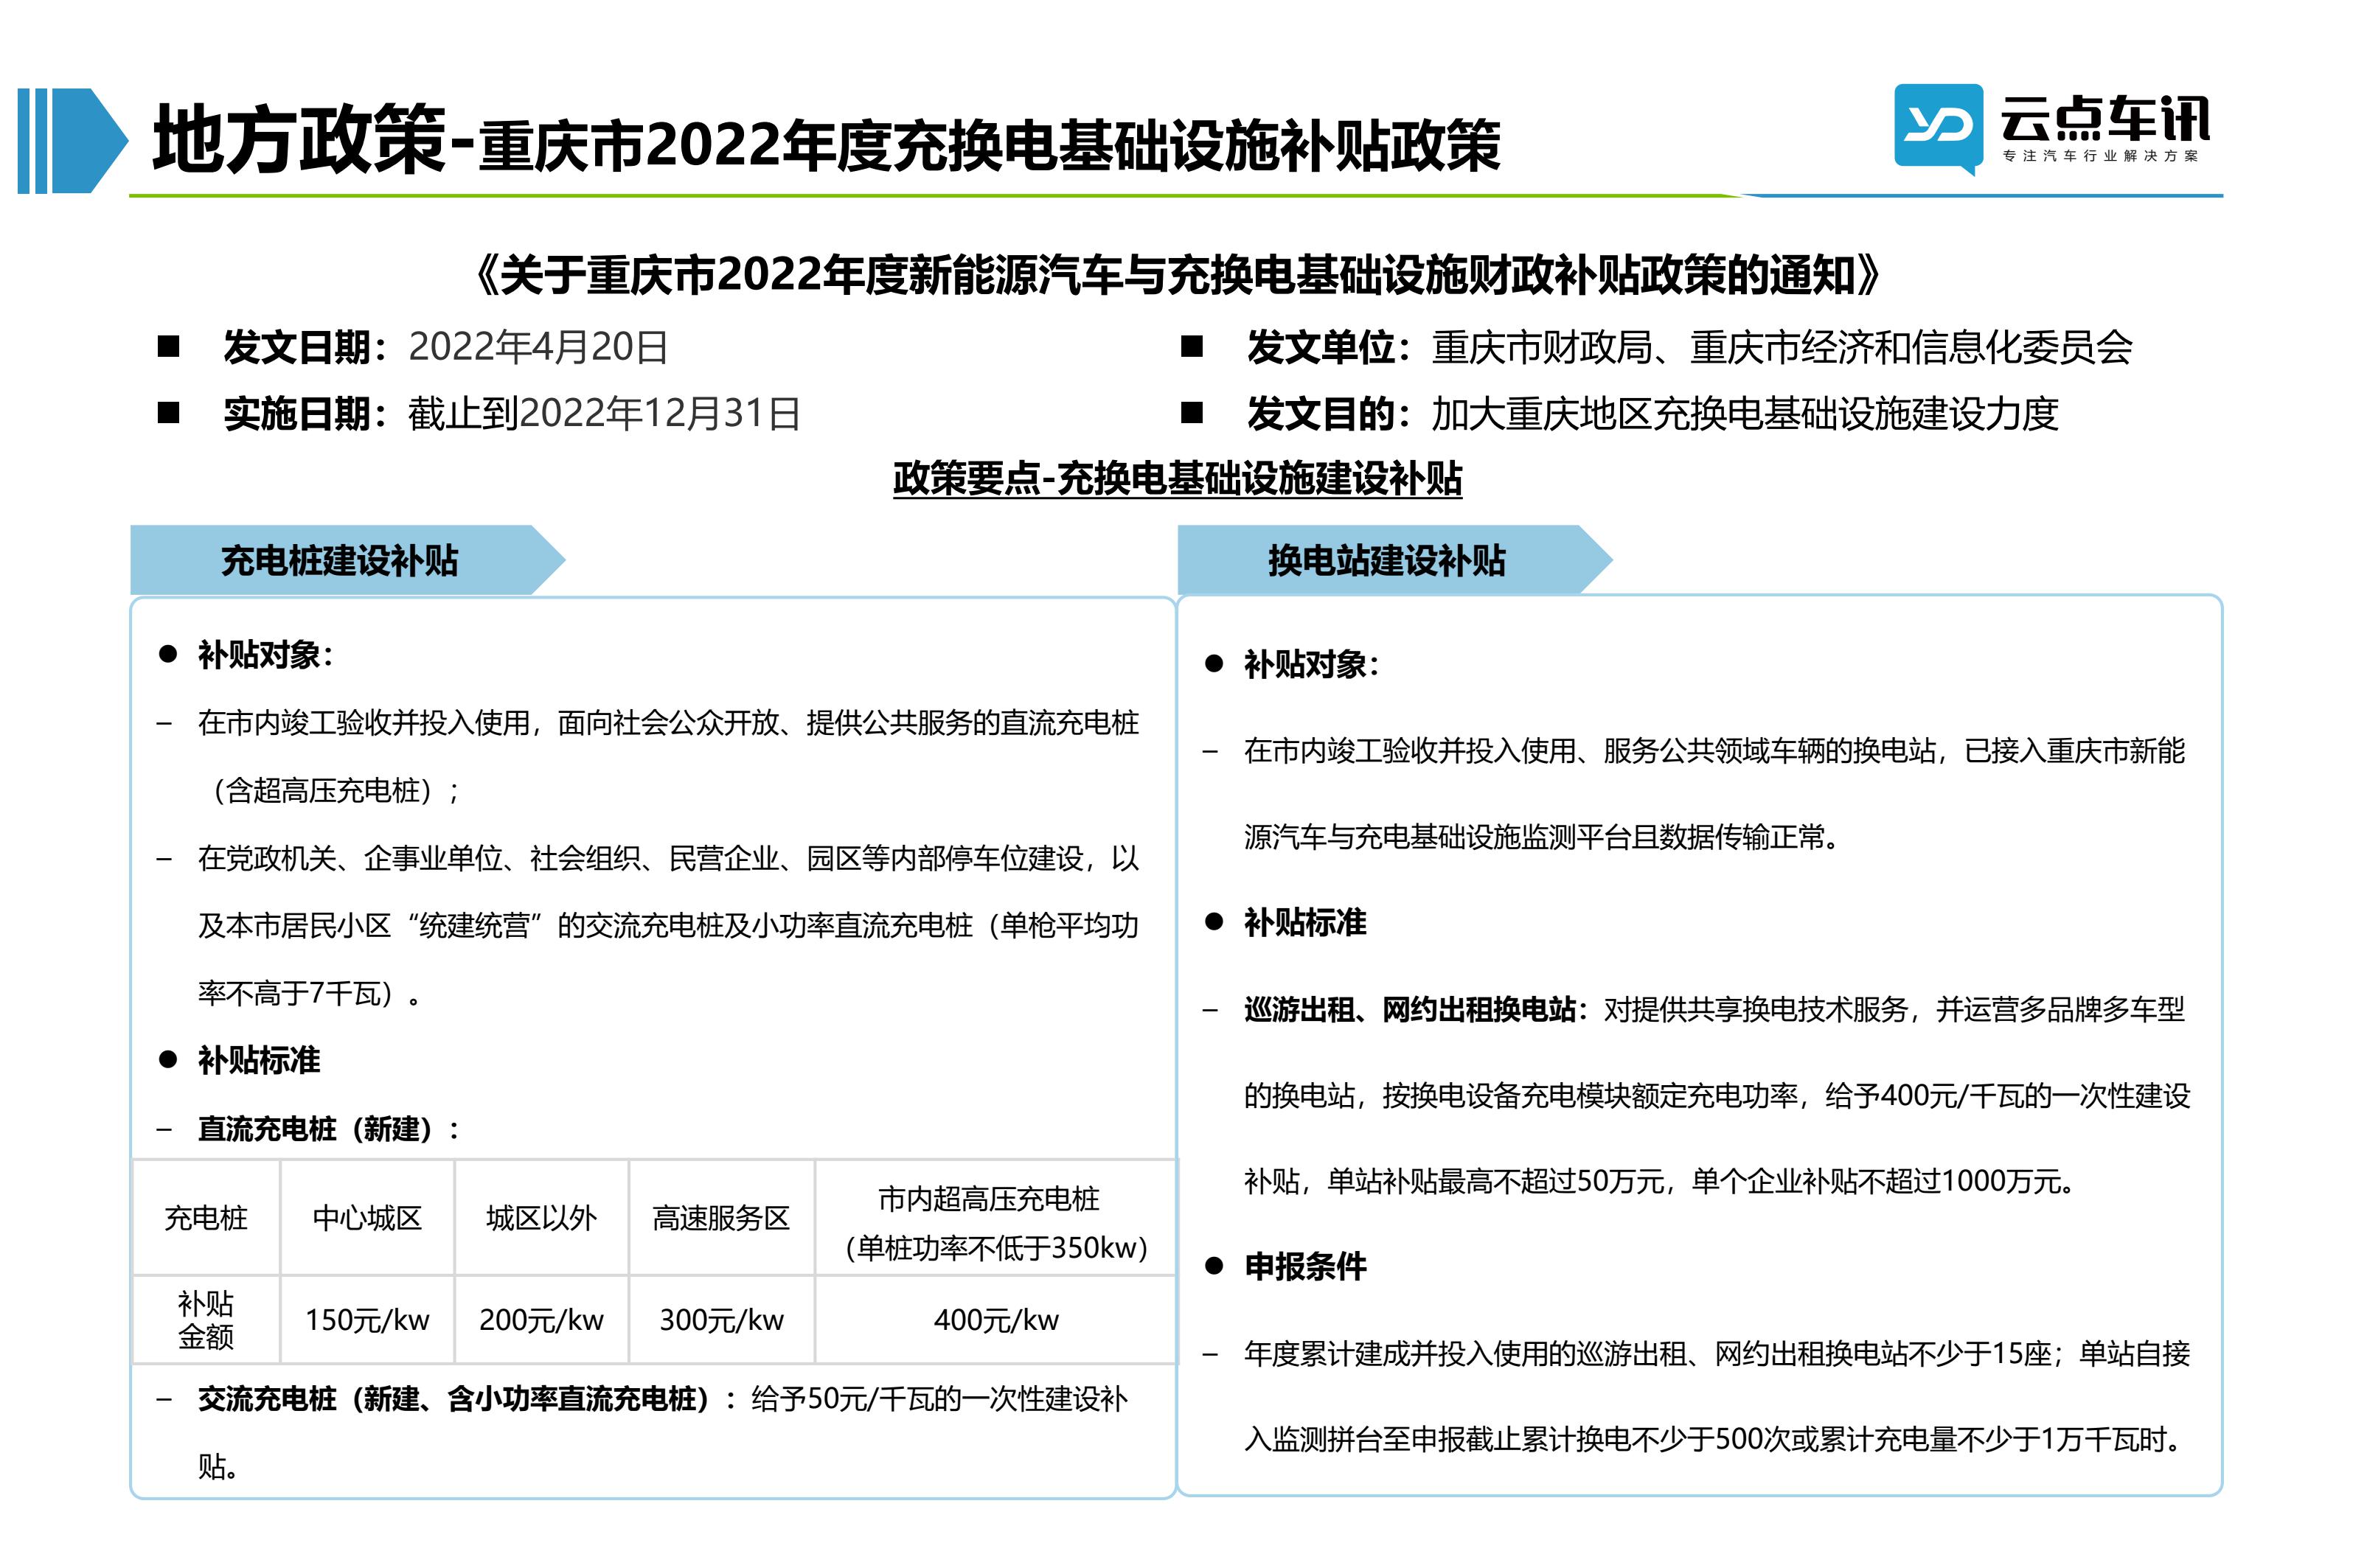Click the 400元/kw table cell
This screenshot has width=2353, height=1568.
pyautogui.click(x=996, y=1320)
